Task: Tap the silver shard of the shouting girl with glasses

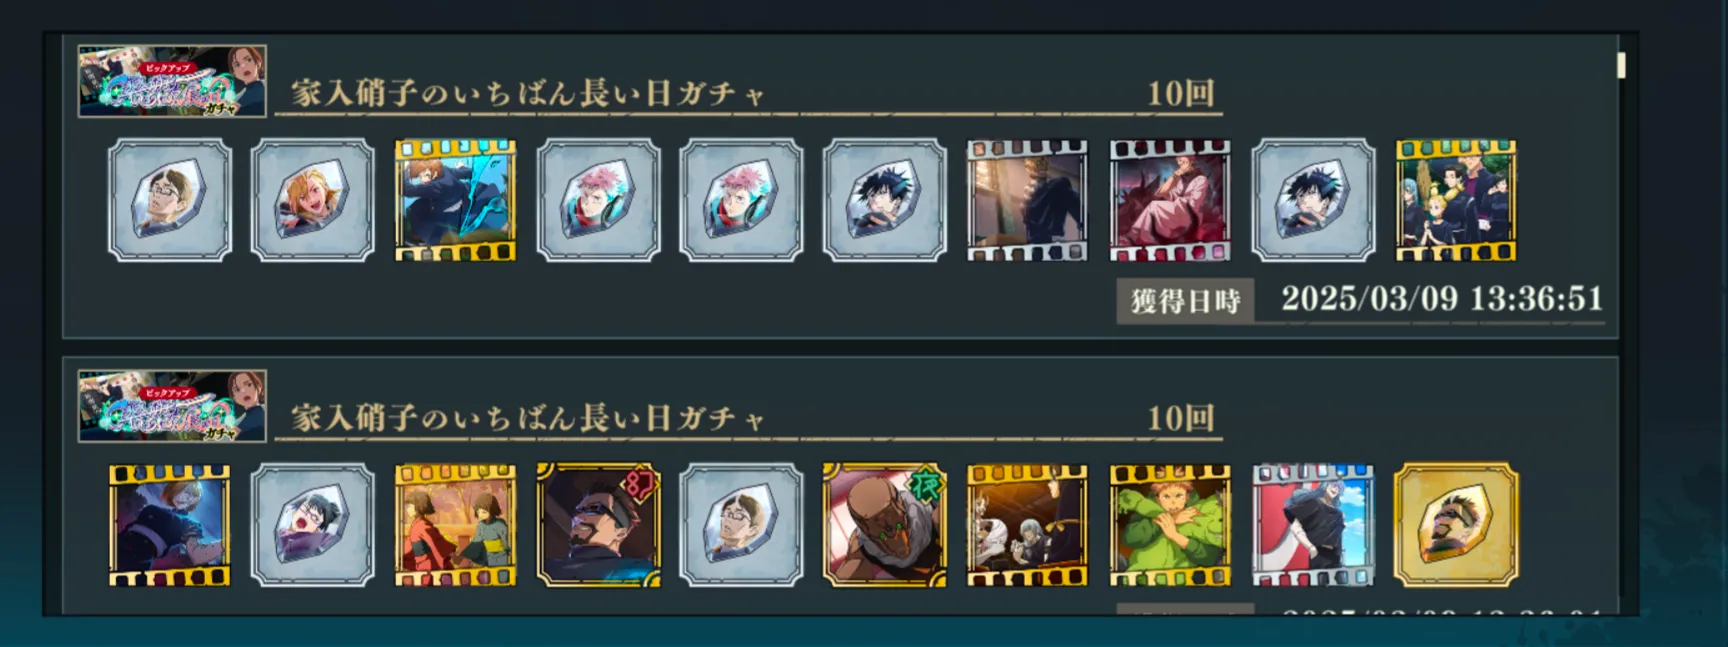Action: pos(312,524)
